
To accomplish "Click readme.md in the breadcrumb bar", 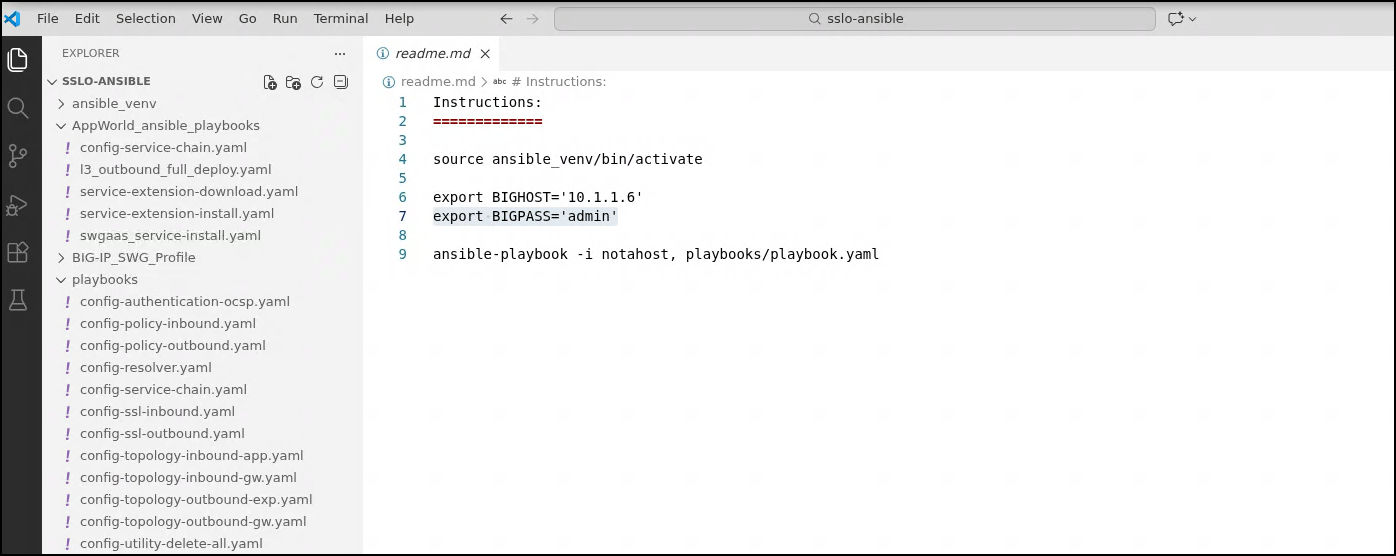I will click(438, 81).
